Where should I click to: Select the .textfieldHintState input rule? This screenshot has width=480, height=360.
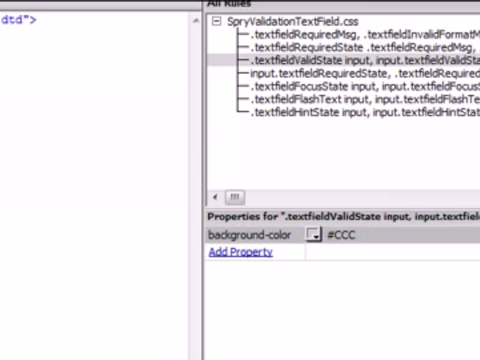point(365,112)
